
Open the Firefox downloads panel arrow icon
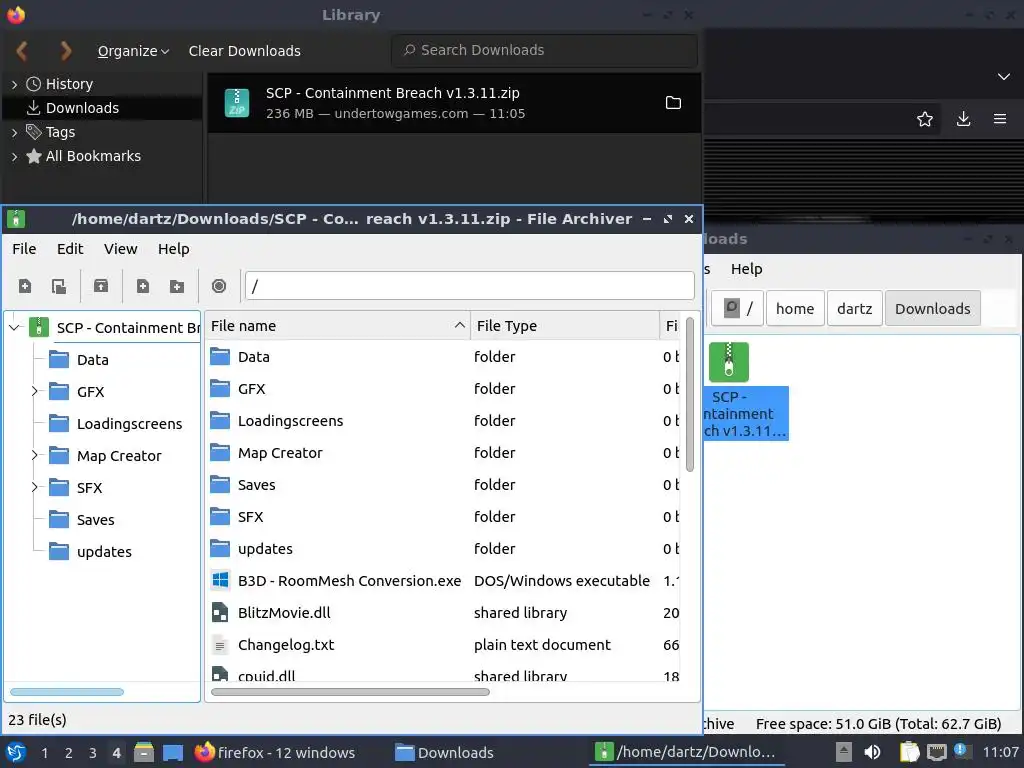(963, 119)
